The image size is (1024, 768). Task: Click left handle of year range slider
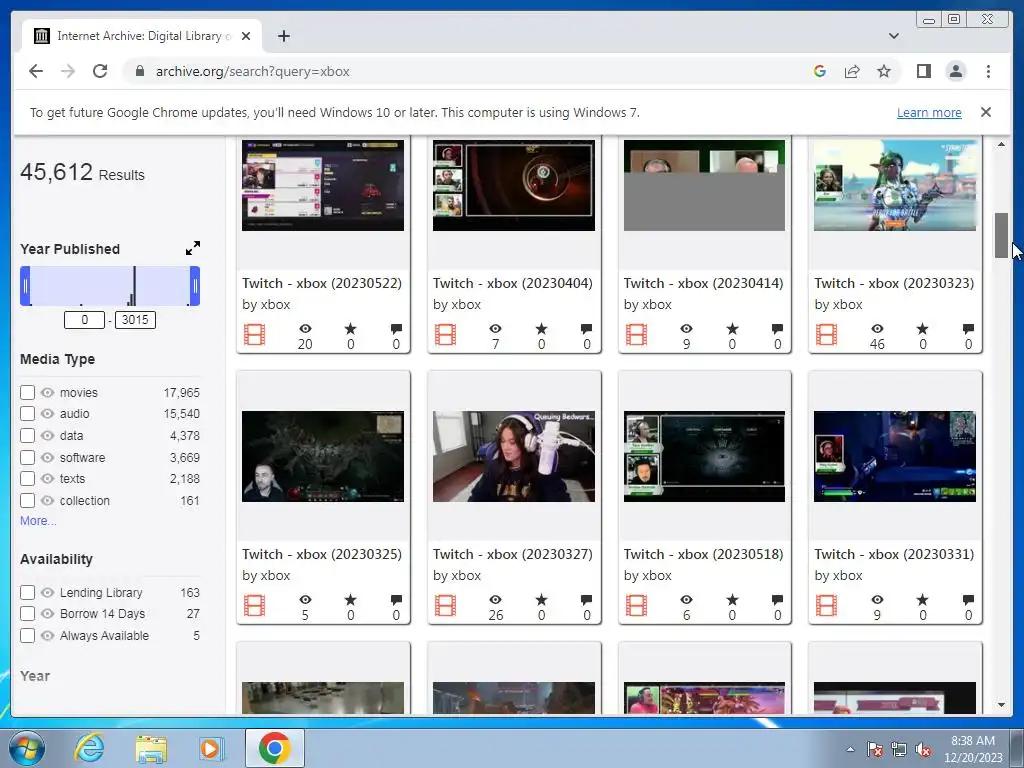[x=25, y=285]
